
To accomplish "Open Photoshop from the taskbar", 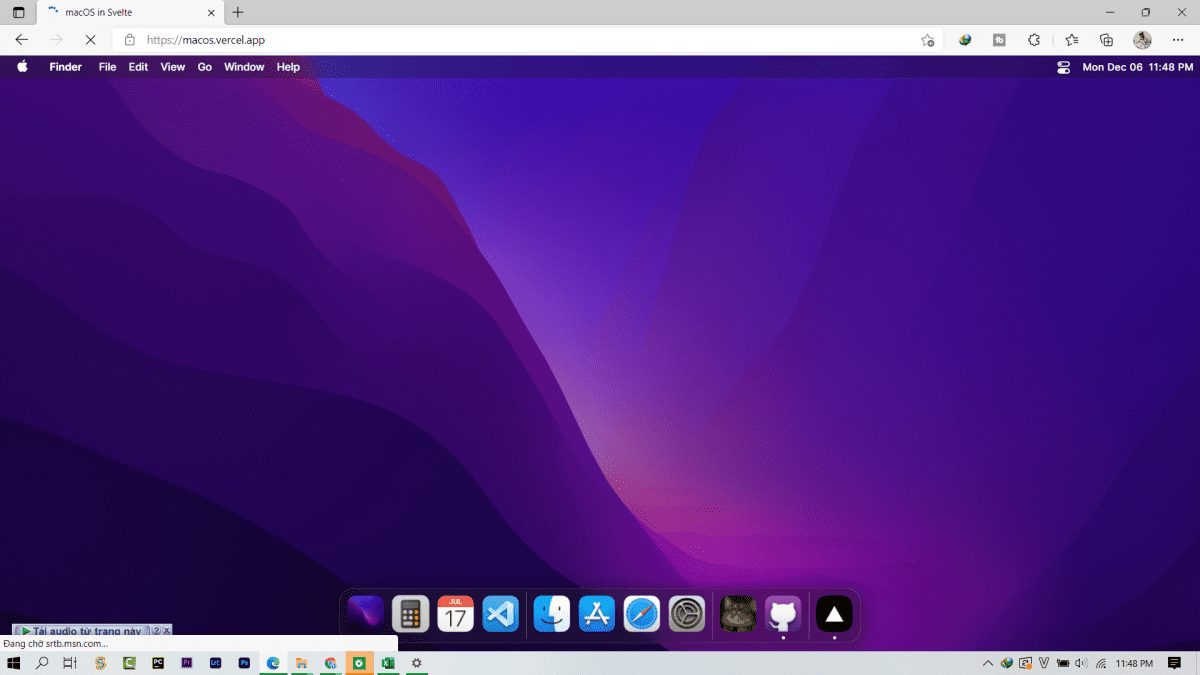I will coord(244,663).
